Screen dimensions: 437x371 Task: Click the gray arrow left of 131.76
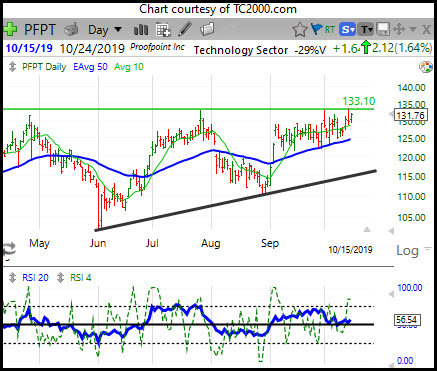point(391,115)
